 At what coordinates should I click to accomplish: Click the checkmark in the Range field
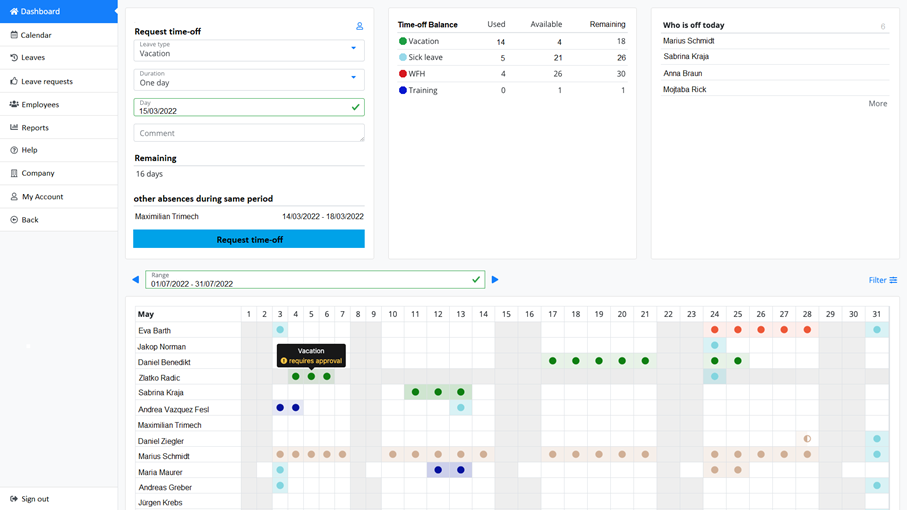476,280
